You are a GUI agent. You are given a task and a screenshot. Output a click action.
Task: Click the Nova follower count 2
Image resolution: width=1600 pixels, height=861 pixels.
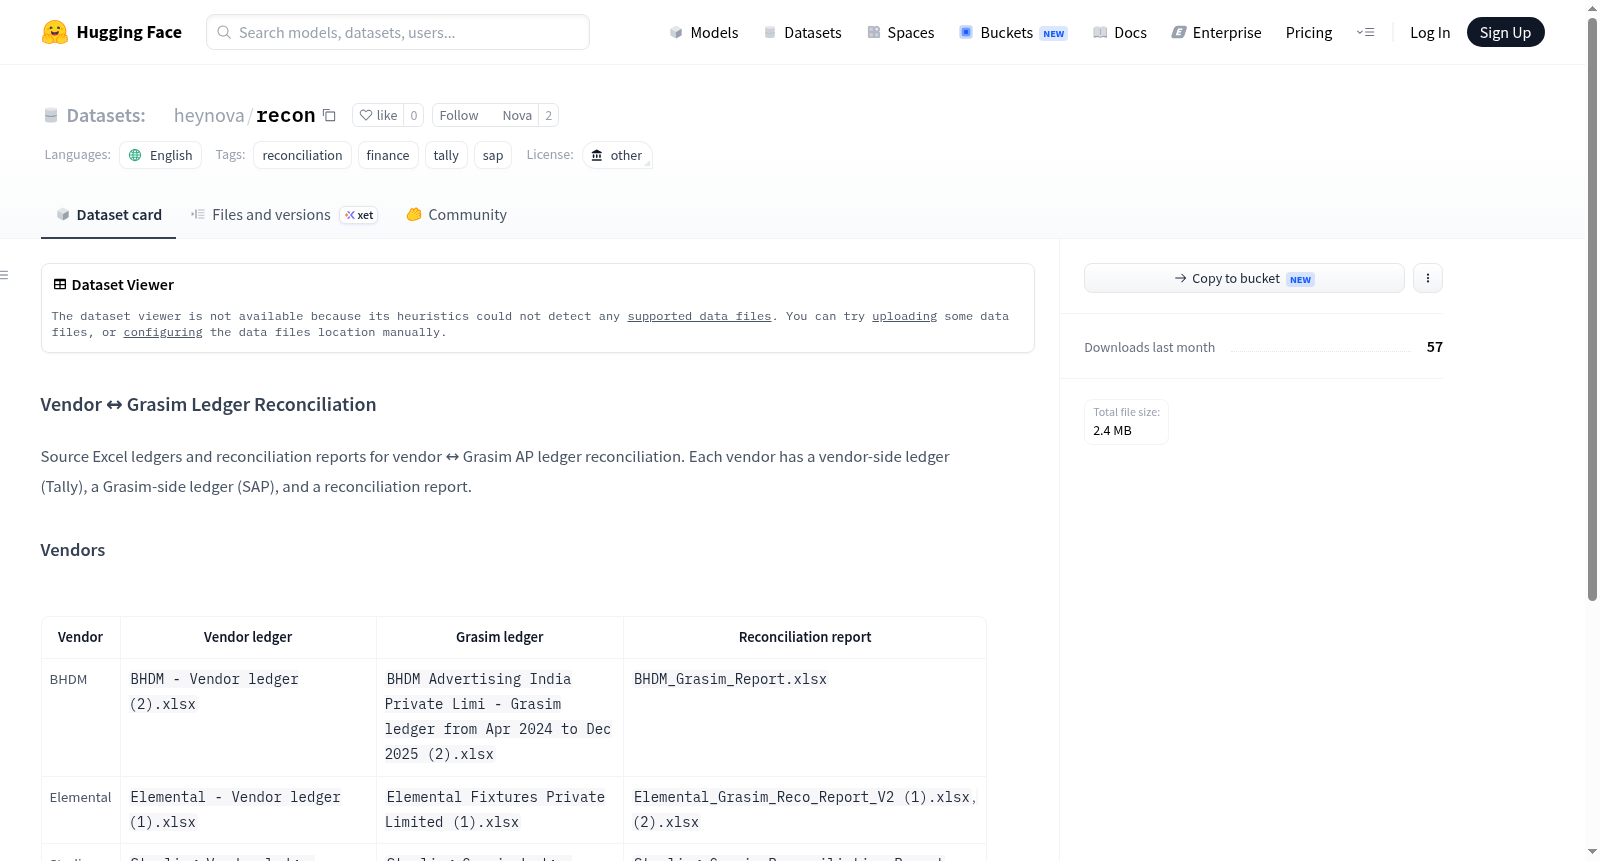coord(548,115)
